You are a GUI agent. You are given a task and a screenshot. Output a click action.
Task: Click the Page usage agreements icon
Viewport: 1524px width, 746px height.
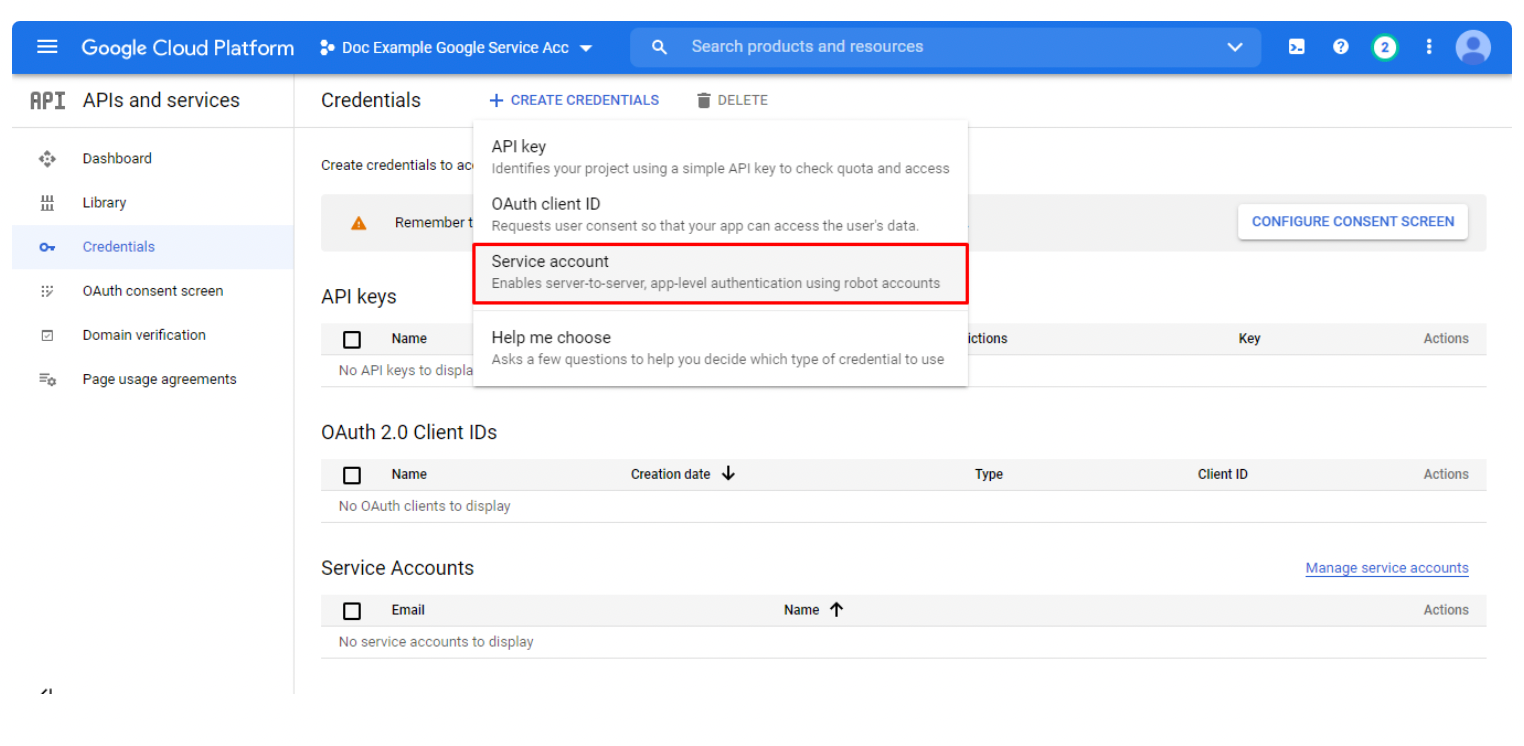[47, 379]
